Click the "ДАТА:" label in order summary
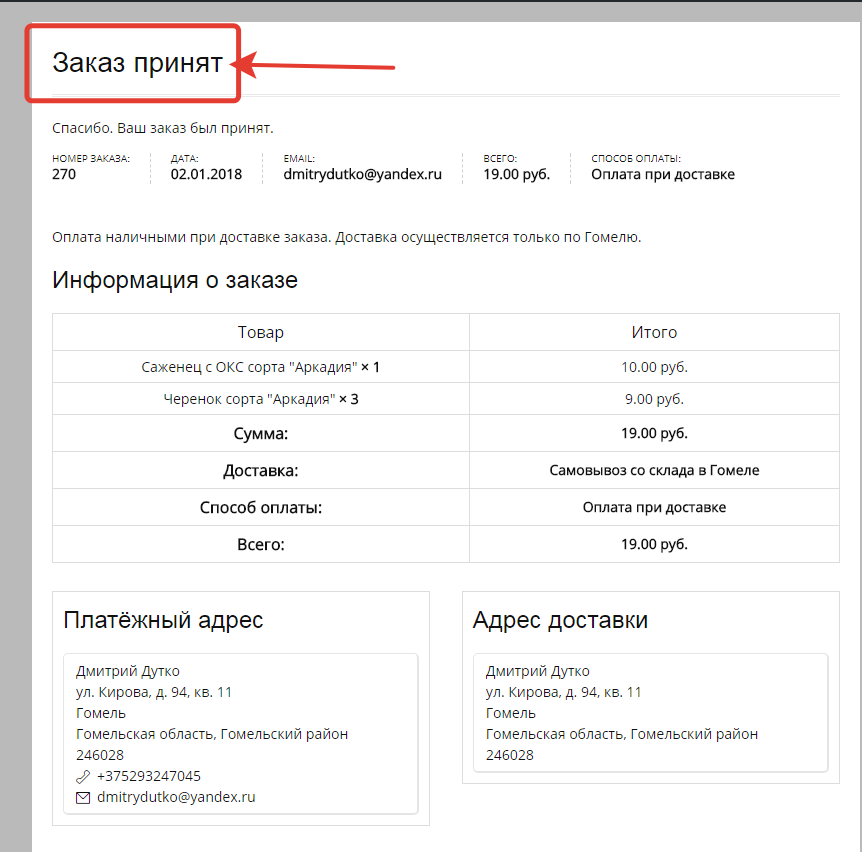862x852 pixels. click(x=185, y=159)
